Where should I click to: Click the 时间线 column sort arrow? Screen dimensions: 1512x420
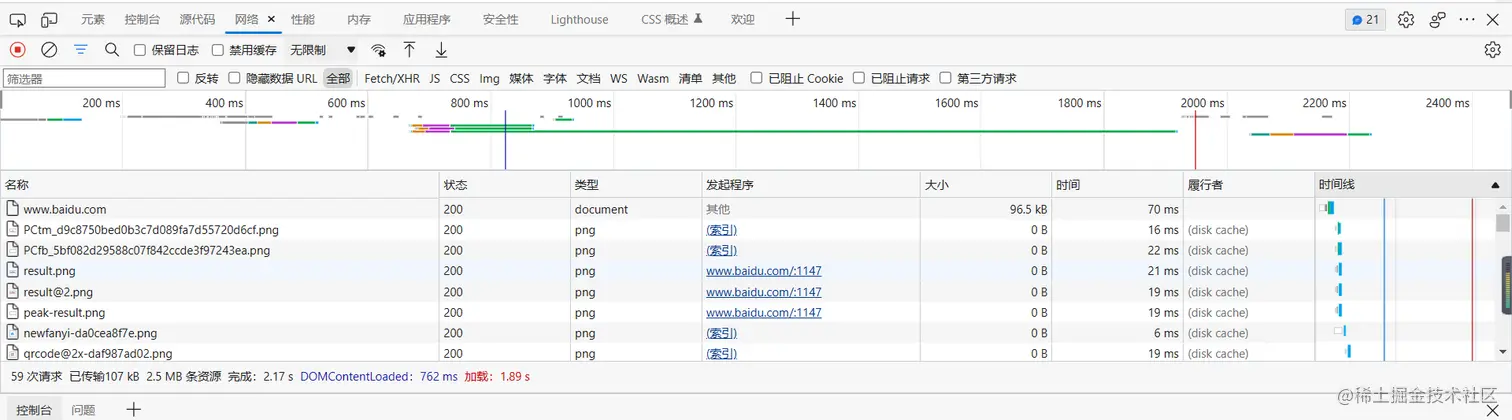1495,185
